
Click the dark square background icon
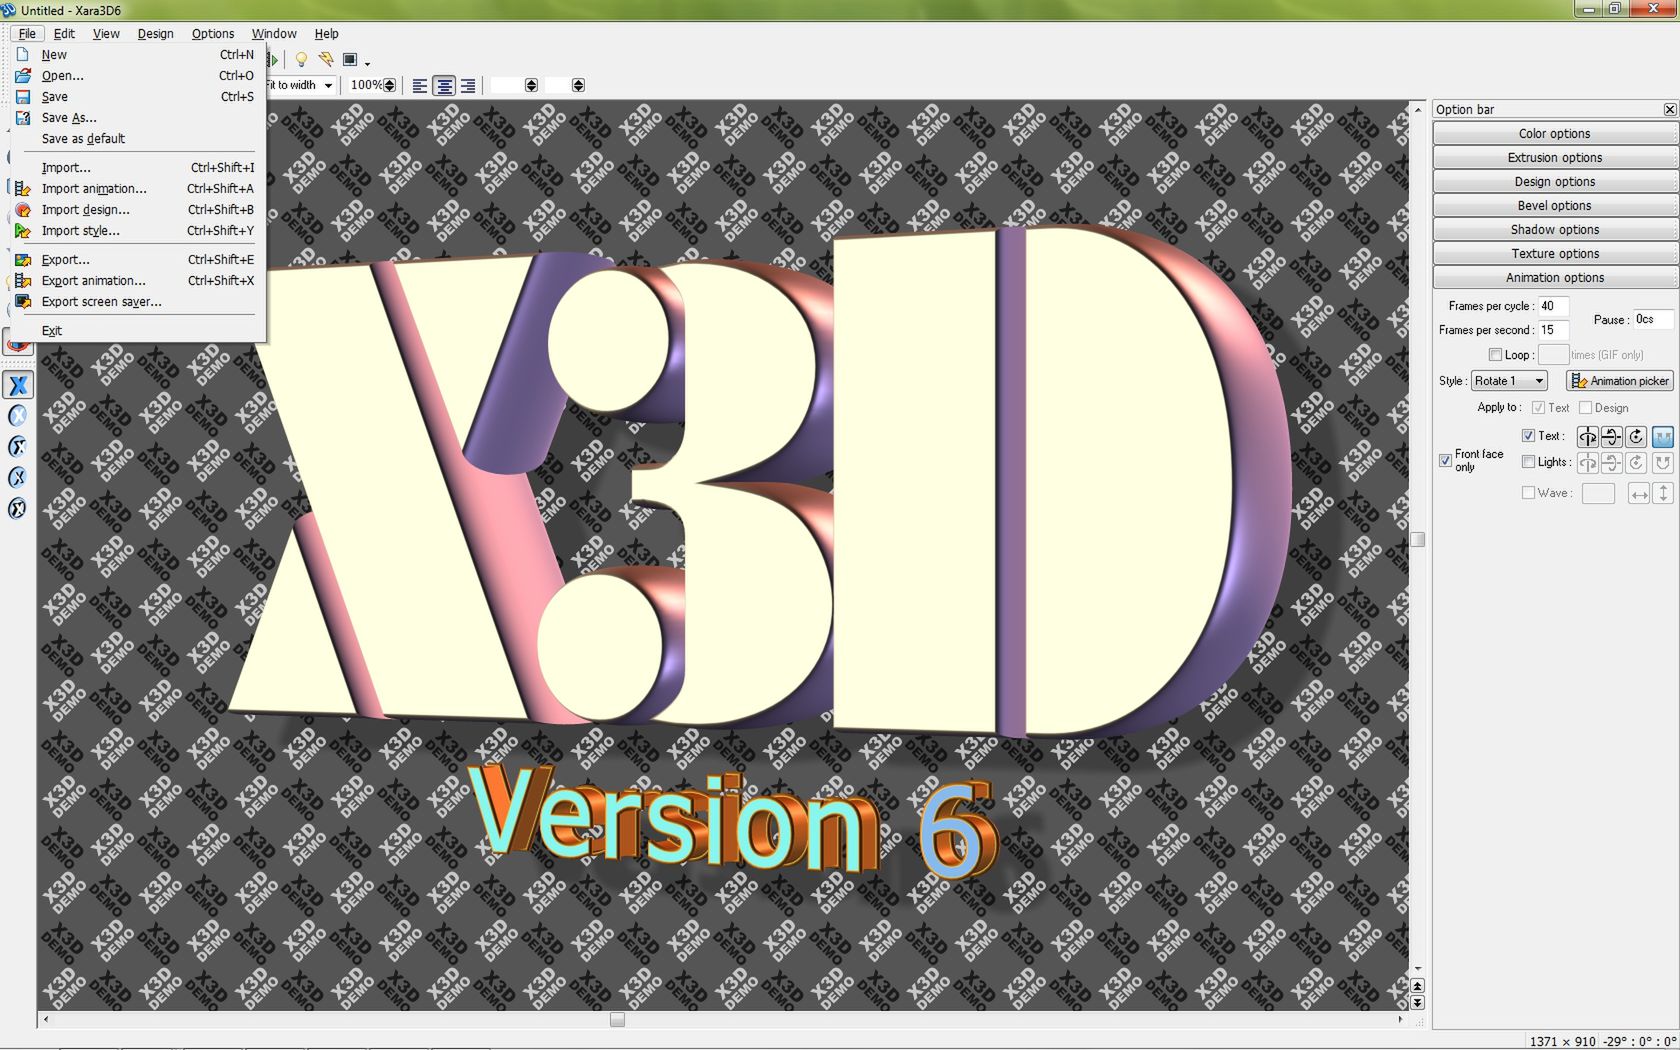coord(350,60)
